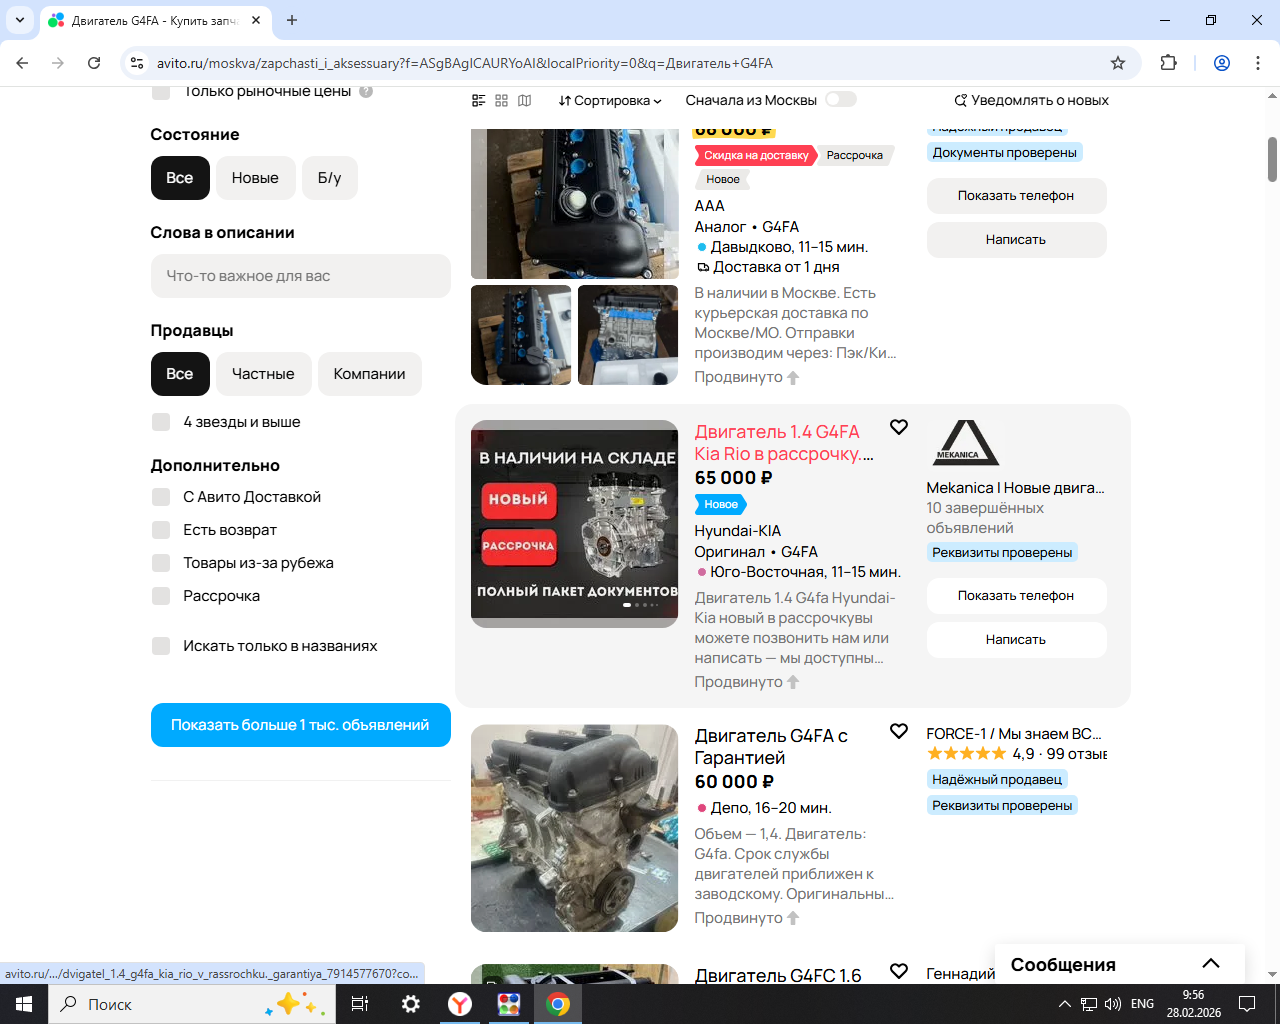Open map view icon
This screenshot has width=1280, height=1024.
[524, 100]
